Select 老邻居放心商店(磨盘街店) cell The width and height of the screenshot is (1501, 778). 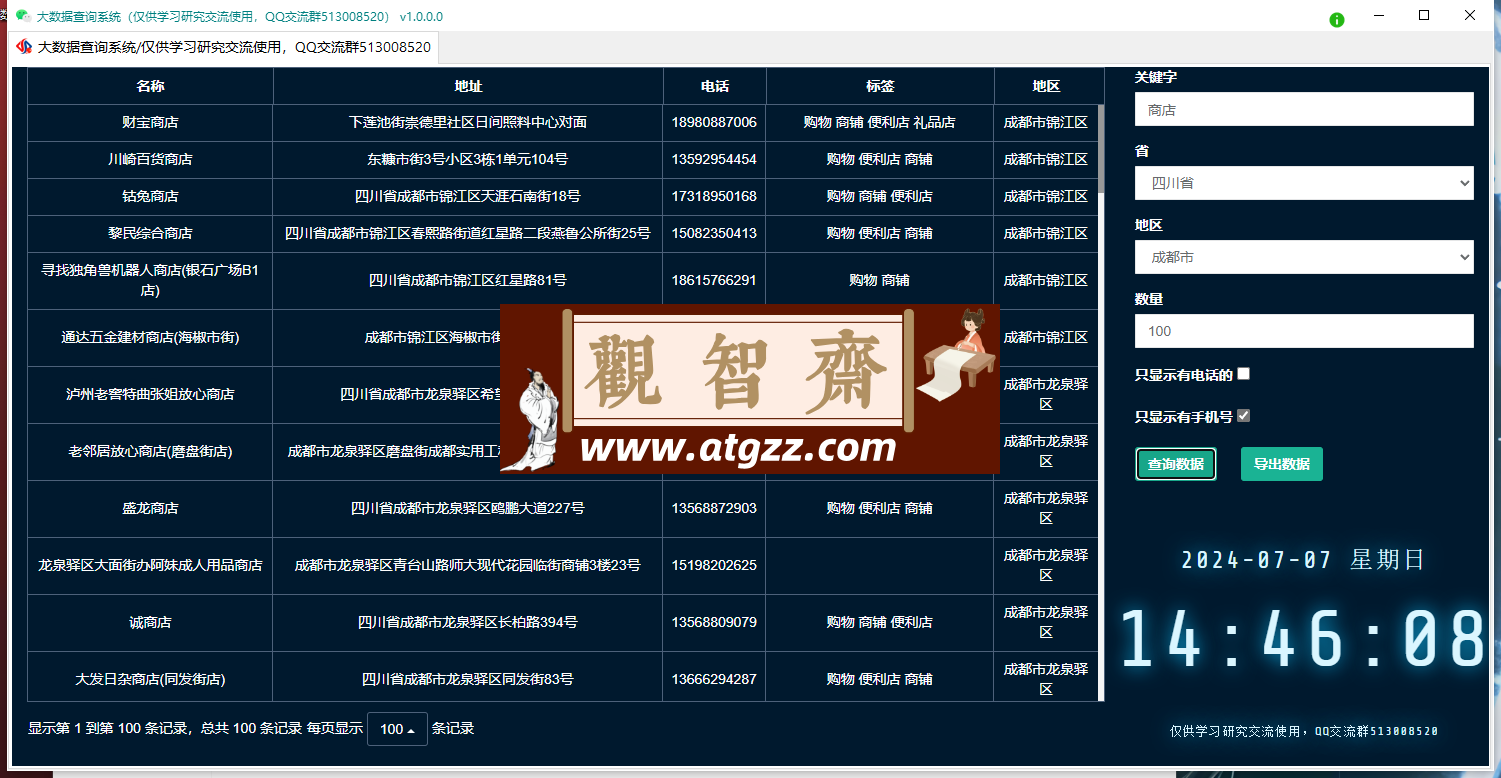tap(150, 452)
